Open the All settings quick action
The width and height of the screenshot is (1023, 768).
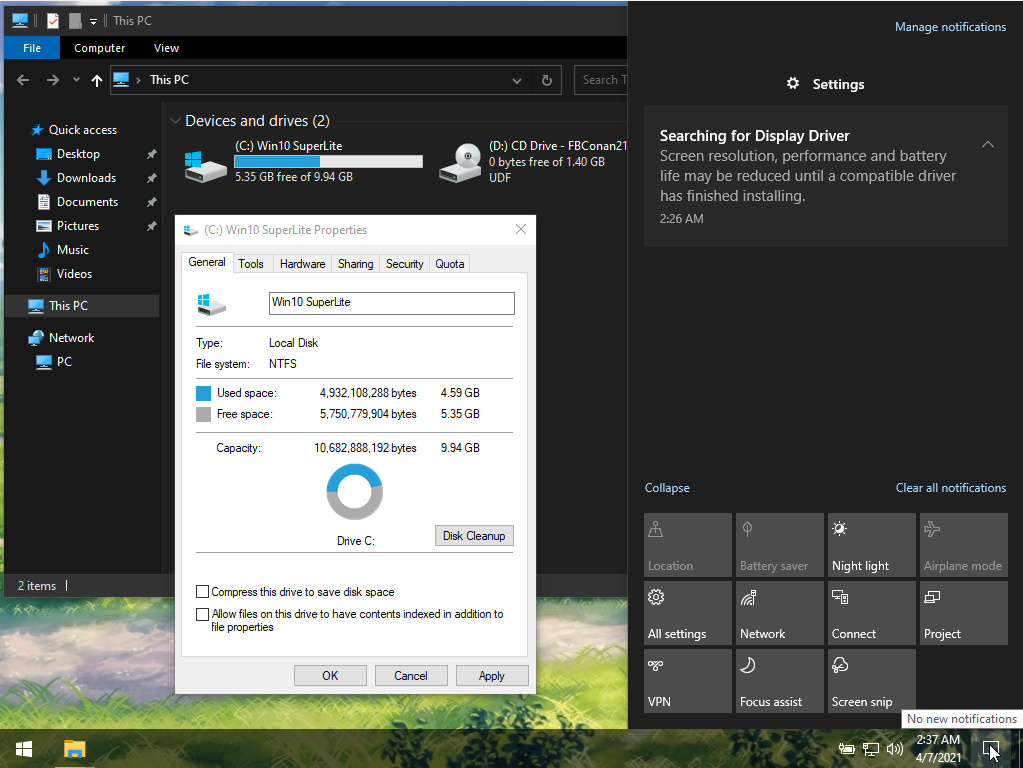(688, 613)
